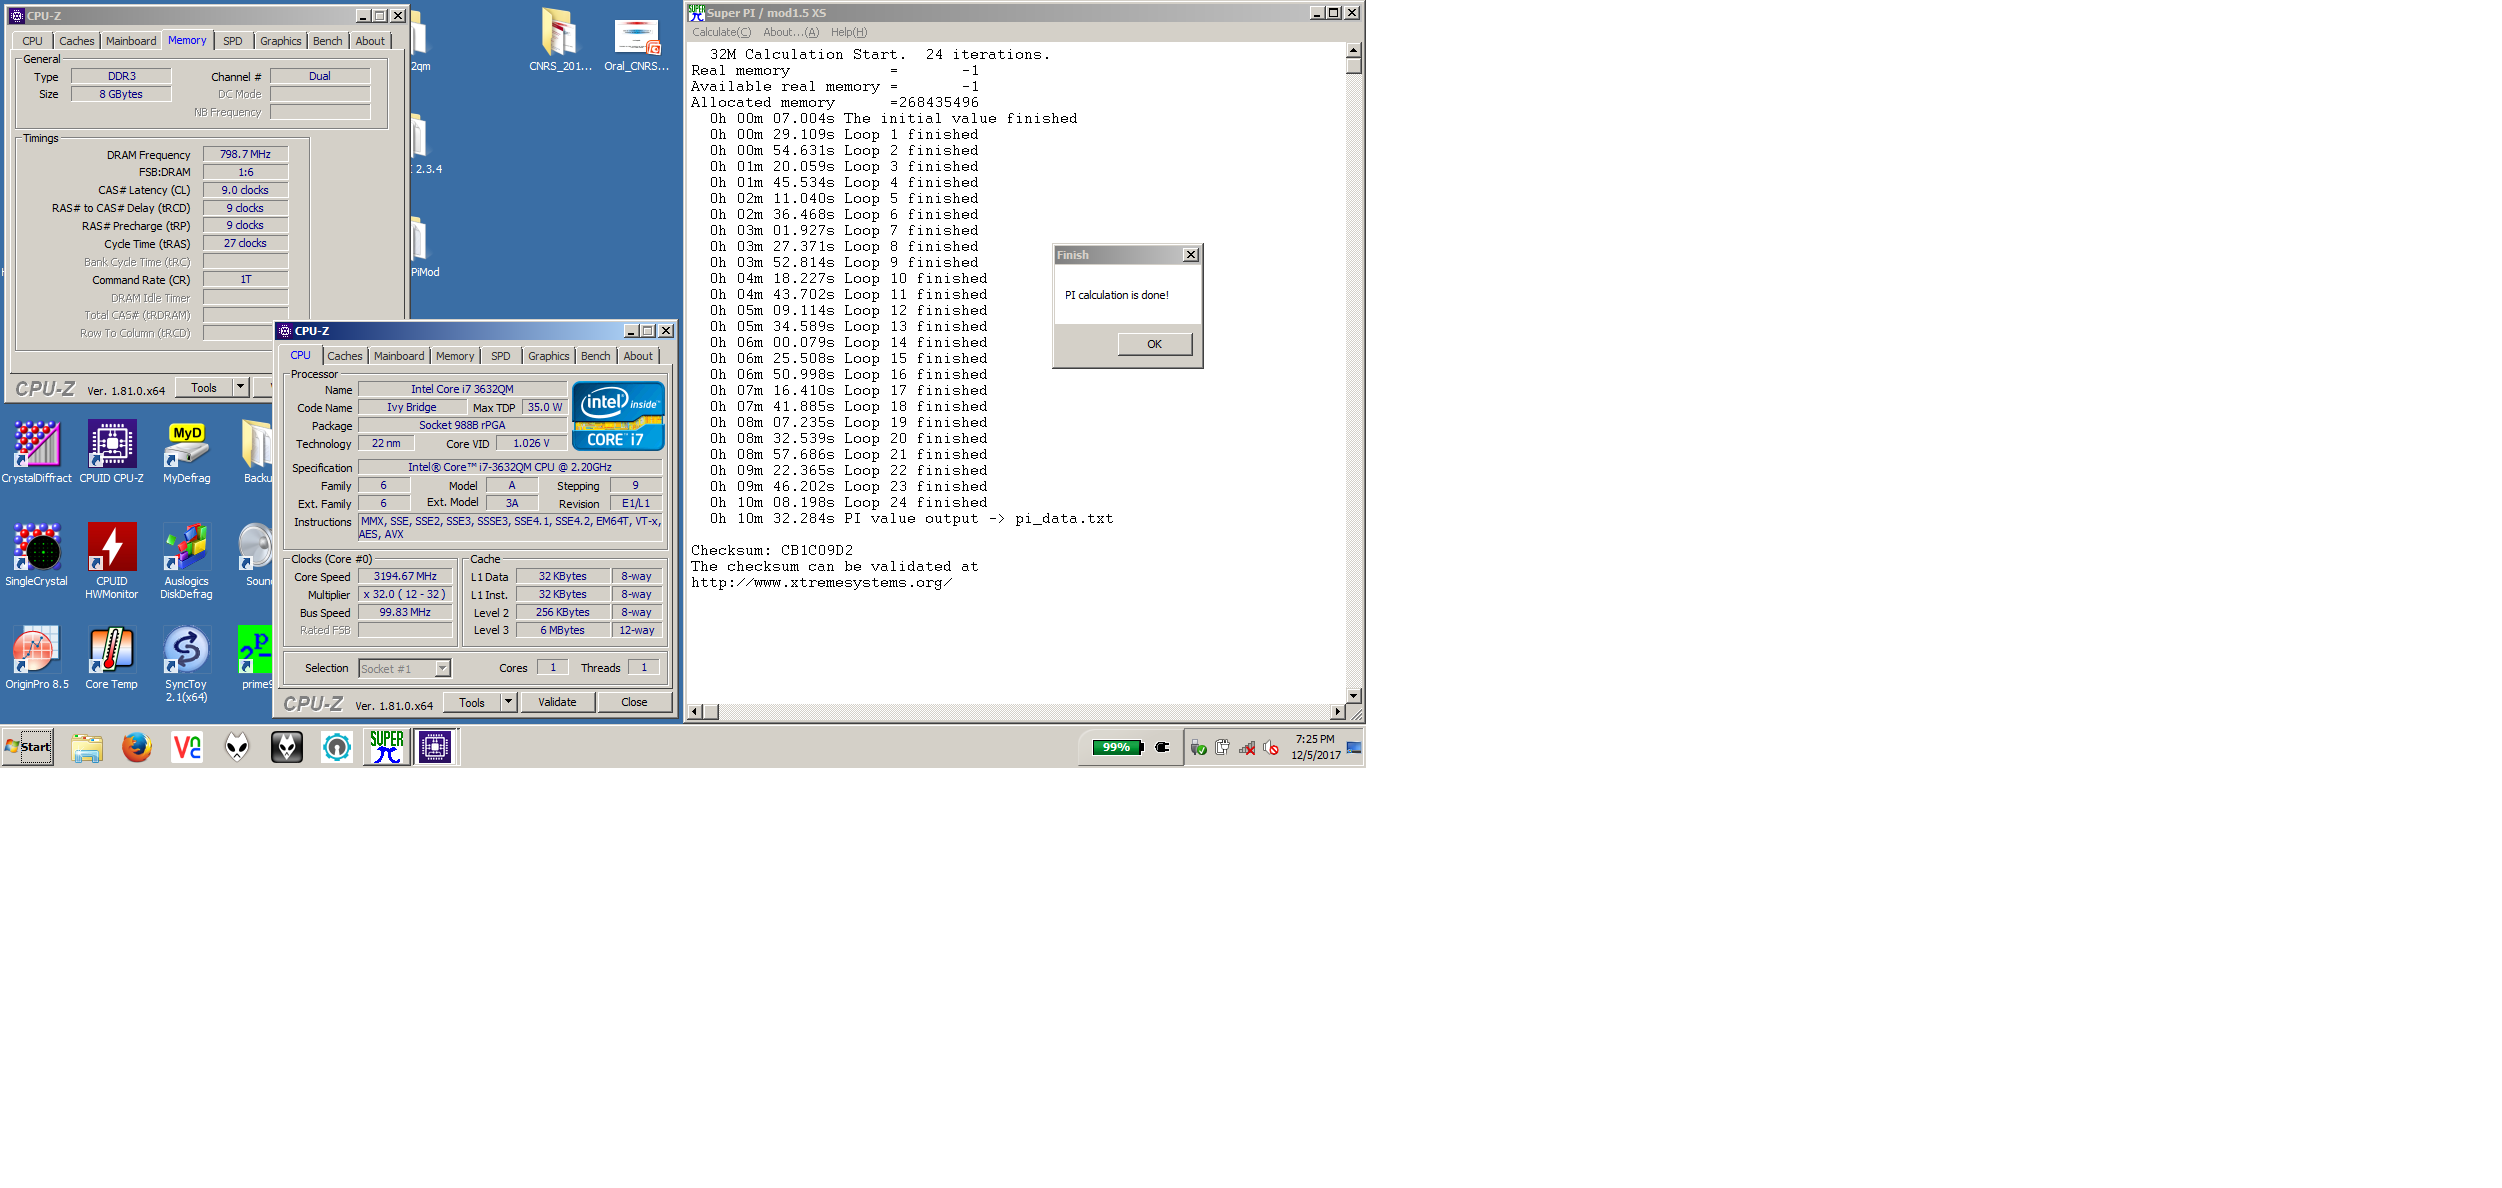Open the blue gear app on taskbar

pyautogui.click(x=337, y=747)
